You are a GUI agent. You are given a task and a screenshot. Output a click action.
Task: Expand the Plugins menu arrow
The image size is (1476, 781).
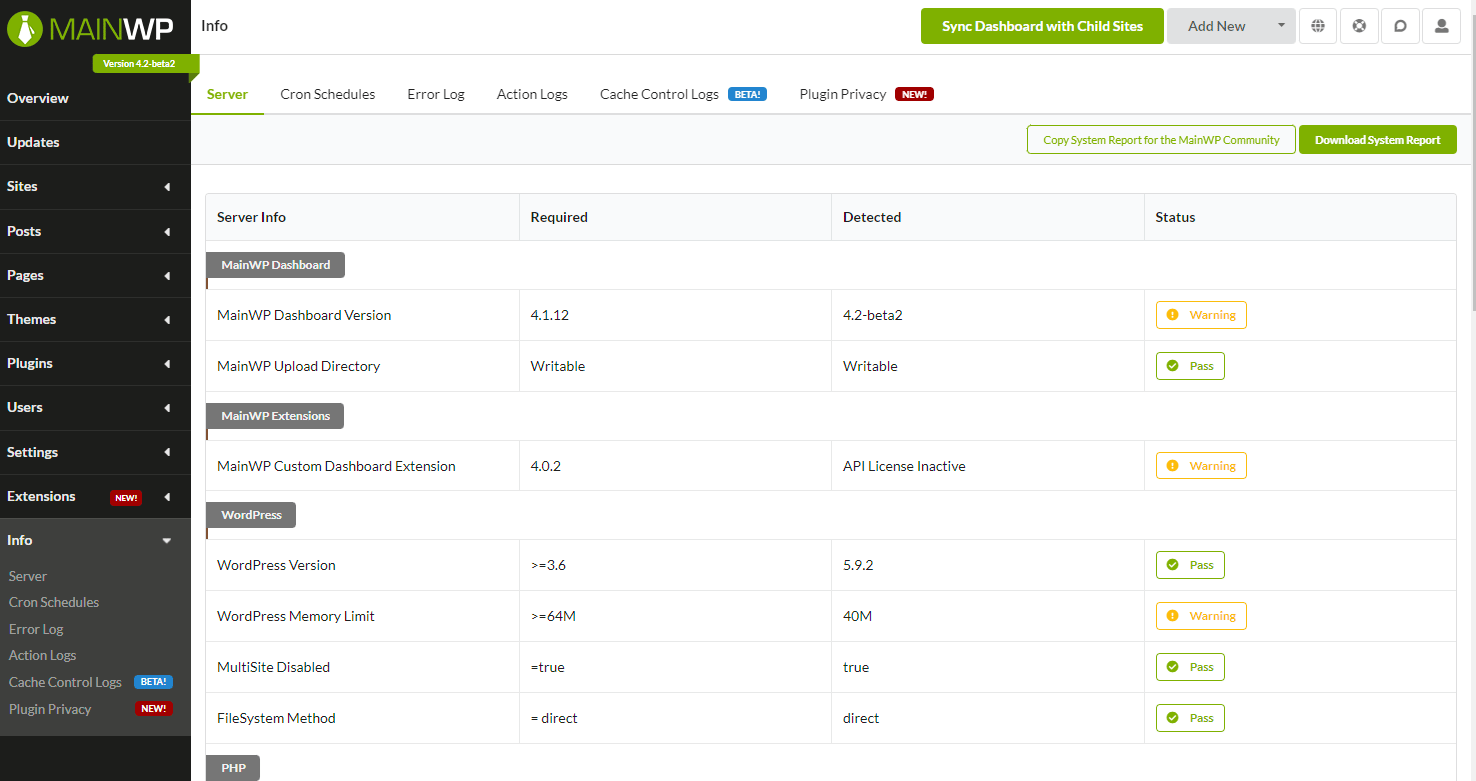click(x=167, y=364)
